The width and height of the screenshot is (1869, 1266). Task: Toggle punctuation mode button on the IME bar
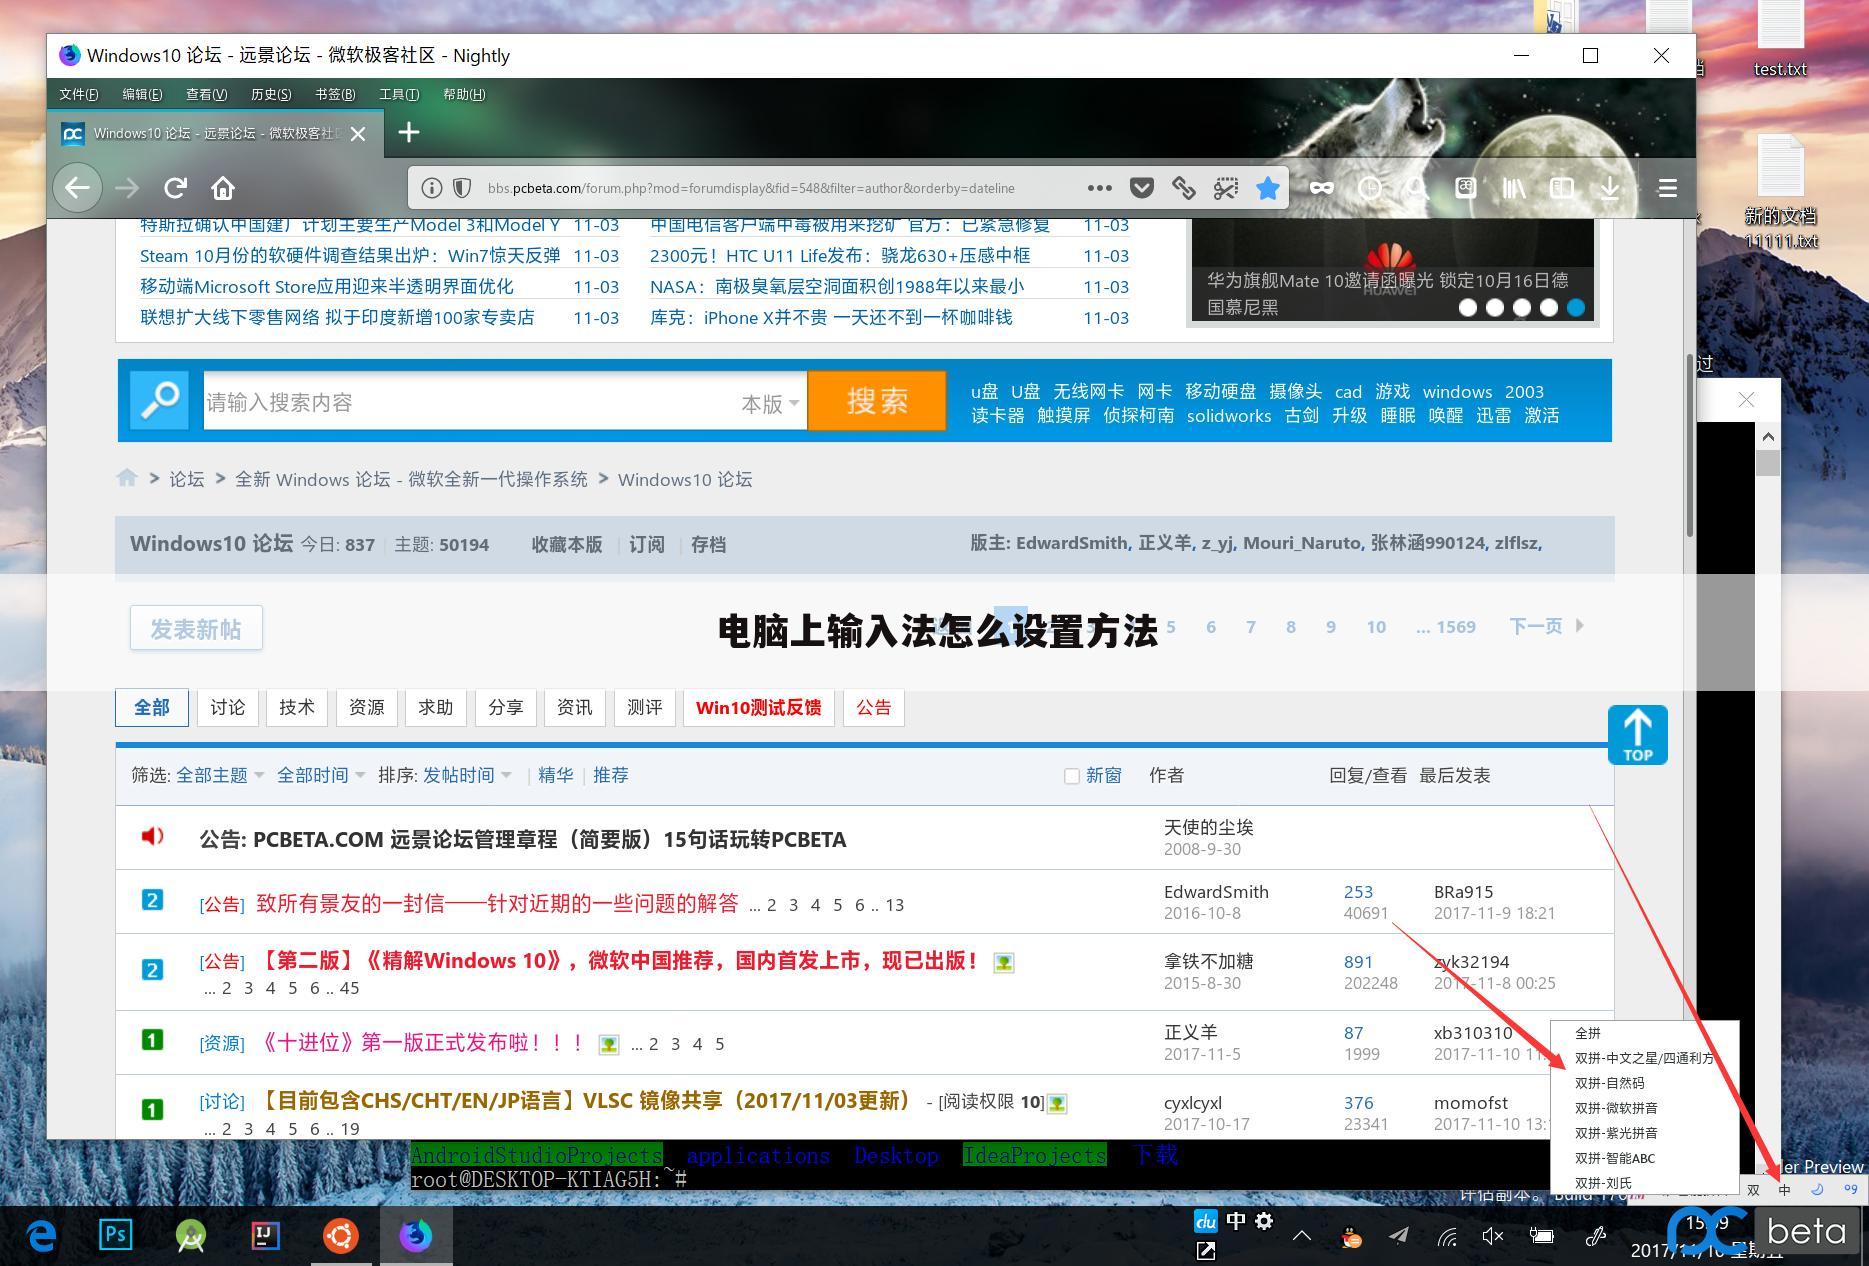point(1850,1189)
